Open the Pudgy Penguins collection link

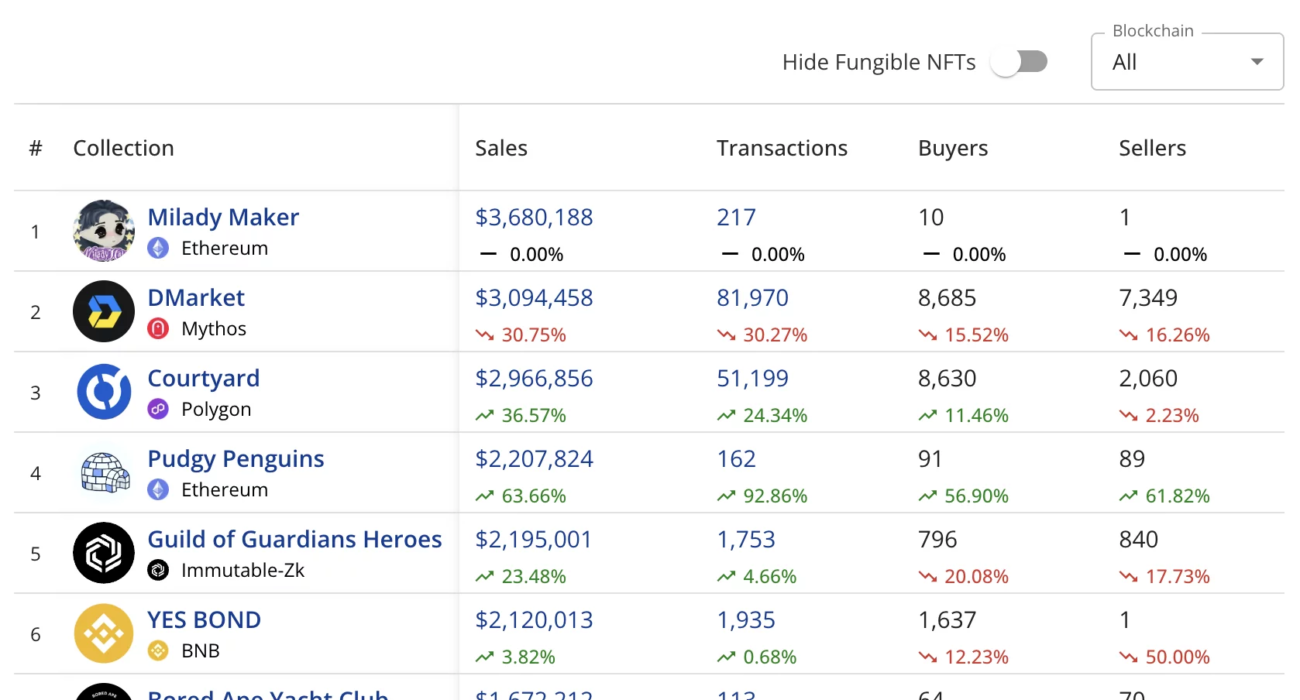pos(236,459)
